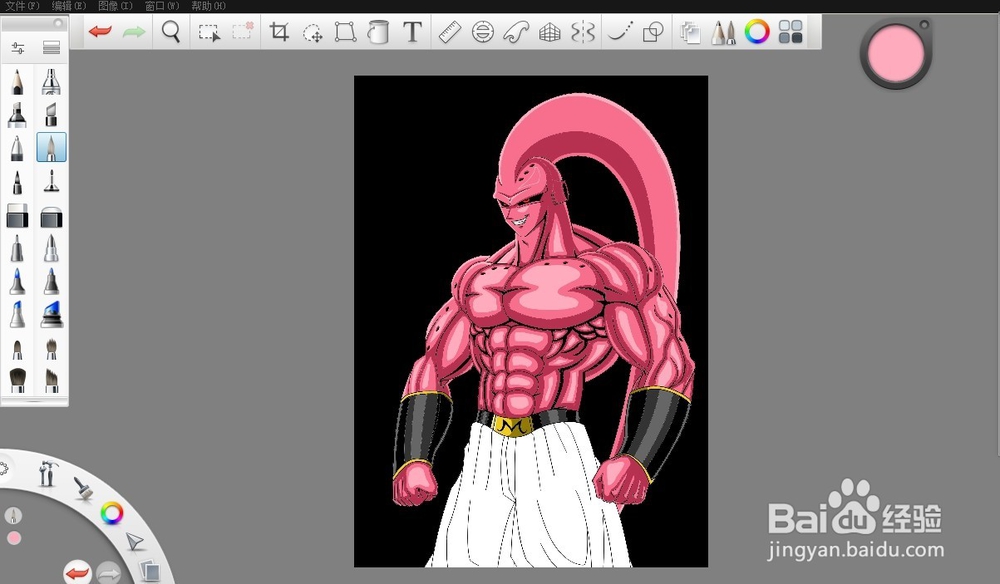The height and width of the screenshot is (584, 1000).
Task: Open the Layer editor pages icon
Action: pos(690,32)
